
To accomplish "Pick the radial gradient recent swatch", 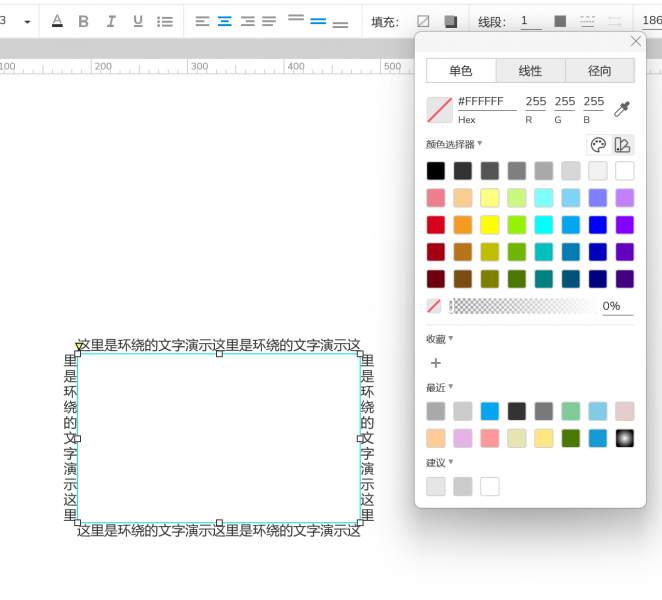I will point(624,438).
